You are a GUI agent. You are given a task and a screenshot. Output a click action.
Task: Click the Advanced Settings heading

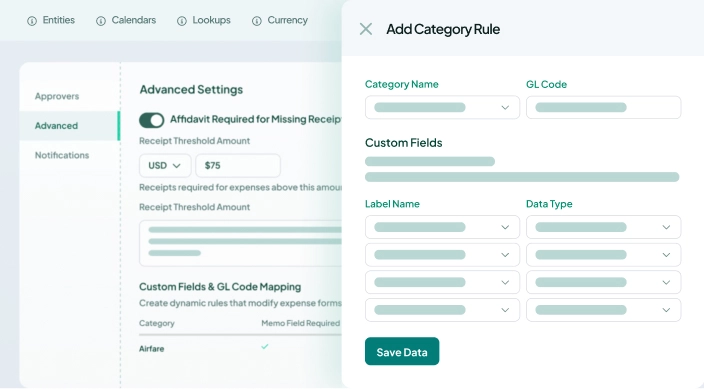tap(191, 89)
